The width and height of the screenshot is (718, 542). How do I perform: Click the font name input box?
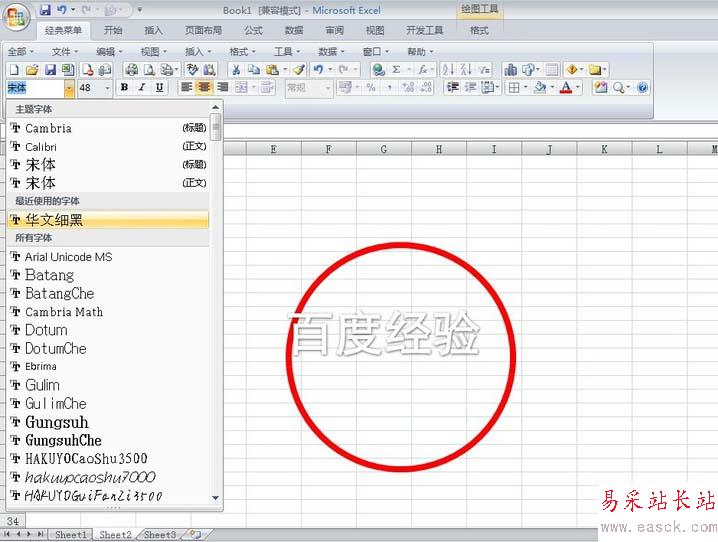point(35,88)
